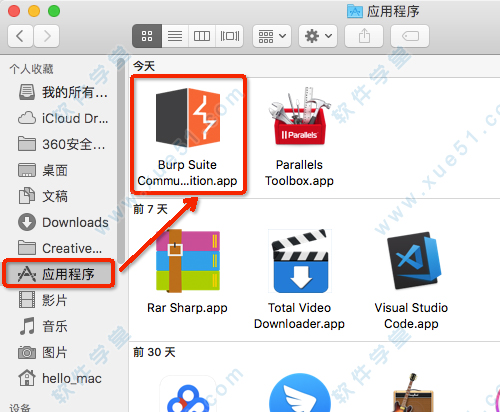The image size is (500, 412).
Task: Switch to icon grid view
Action: (x=147, y=36)
